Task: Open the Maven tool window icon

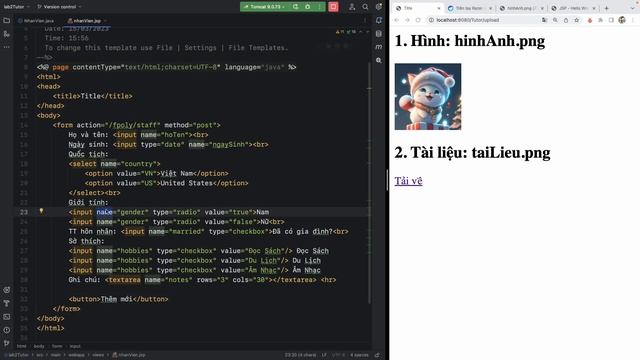Action: [x=379, y=47]
